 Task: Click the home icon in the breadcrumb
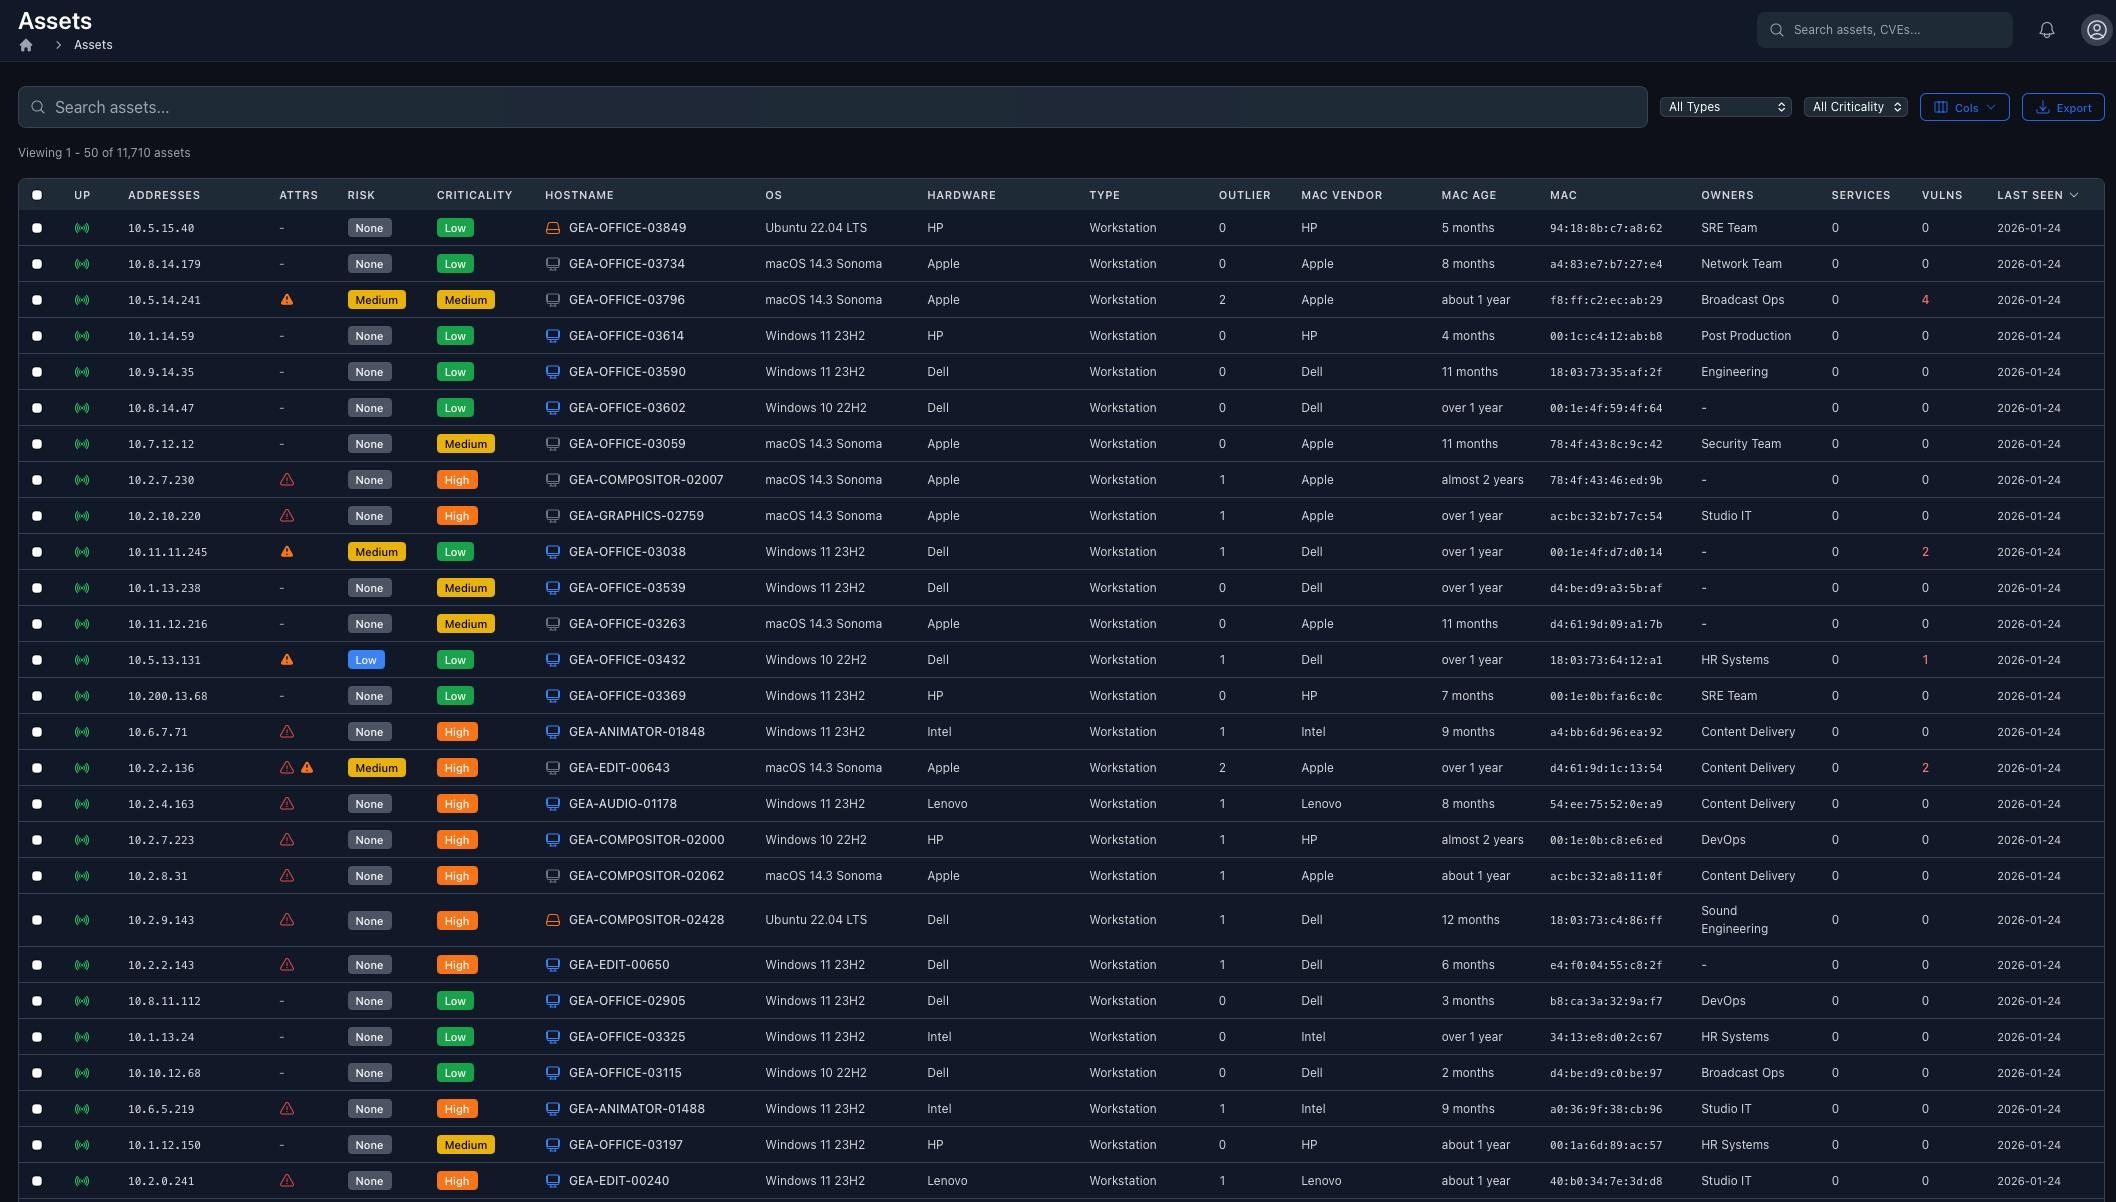[x=25, y=45]
